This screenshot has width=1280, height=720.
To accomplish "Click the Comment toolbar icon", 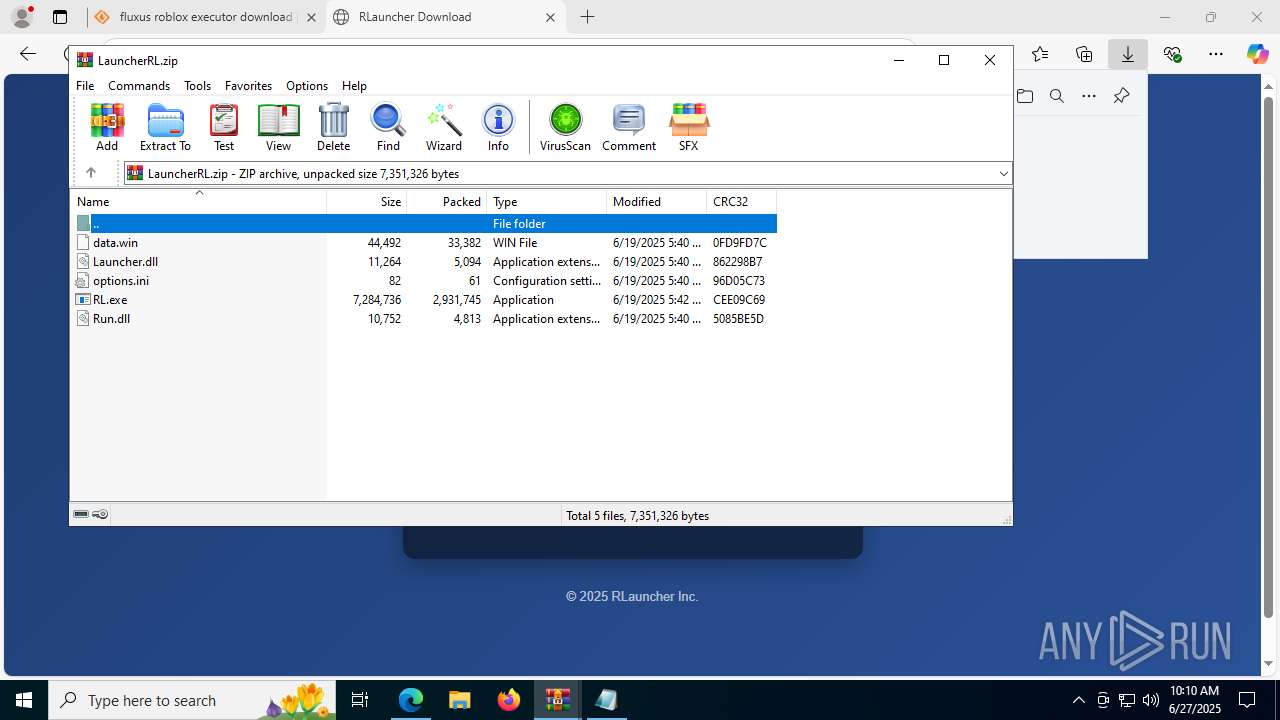I will (629, 127).
